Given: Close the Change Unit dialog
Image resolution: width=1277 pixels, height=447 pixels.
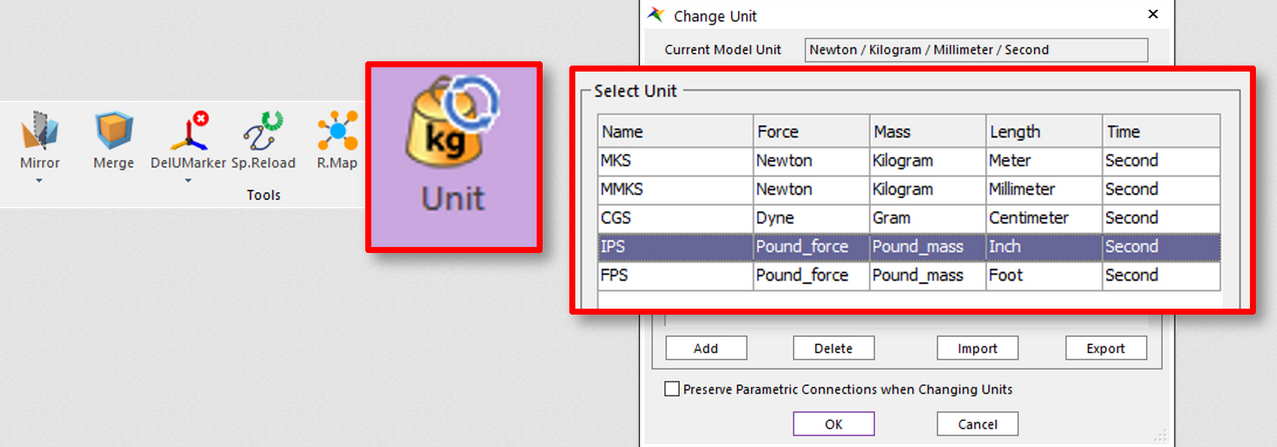Looking at the screenshot, I should click(x=1153, y=14).
